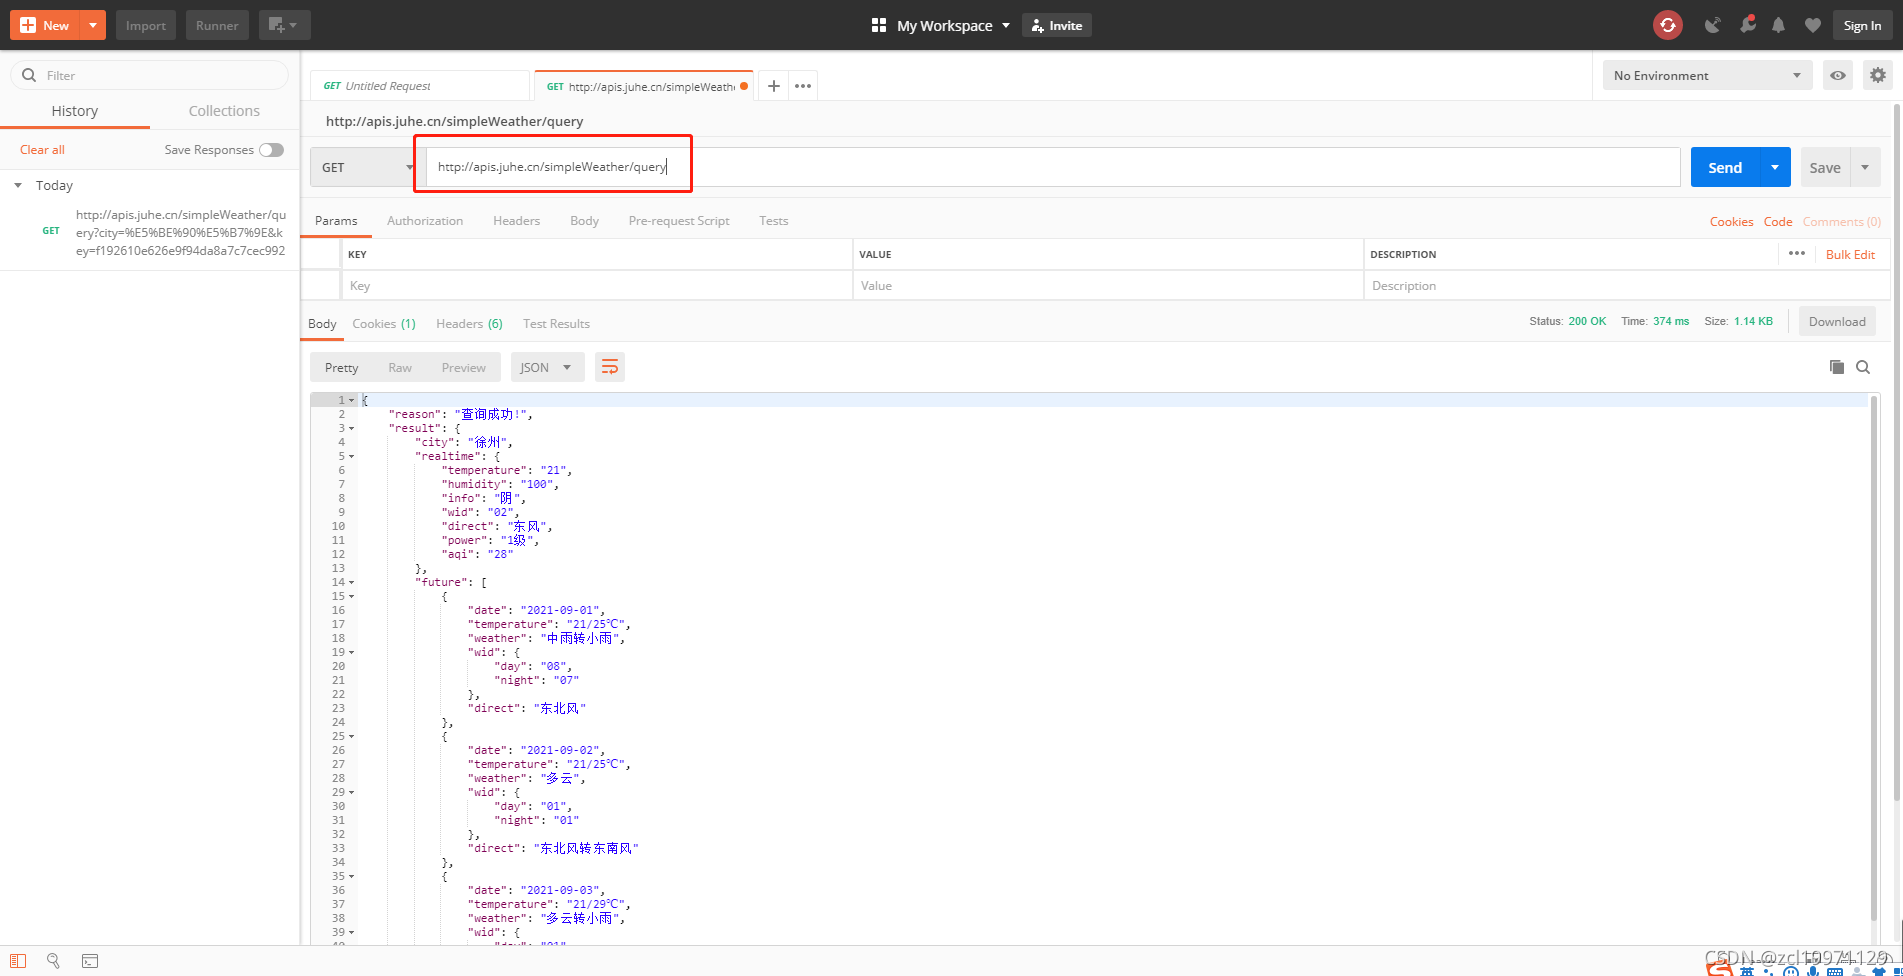The image size is (1903, 976).
Task: Expand My Workspace dropdown
Action: tap(1006, 25)
